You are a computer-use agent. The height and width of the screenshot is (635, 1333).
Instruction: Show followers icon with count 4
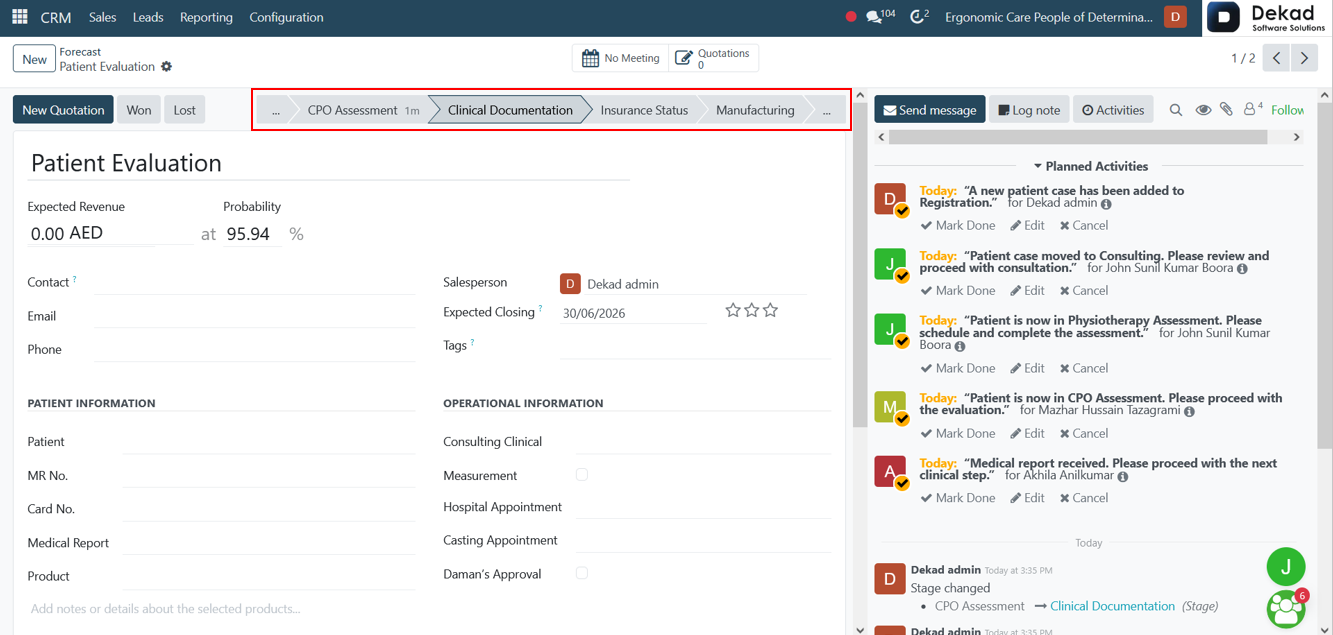pyautogui.click(x=1253, y=109)
